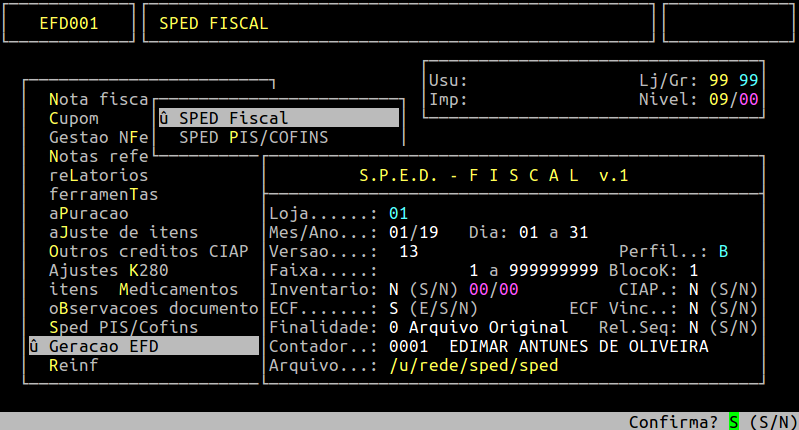799x430 pixels.
Task: Open the Reinf menu entry
Action: (74, 366)
